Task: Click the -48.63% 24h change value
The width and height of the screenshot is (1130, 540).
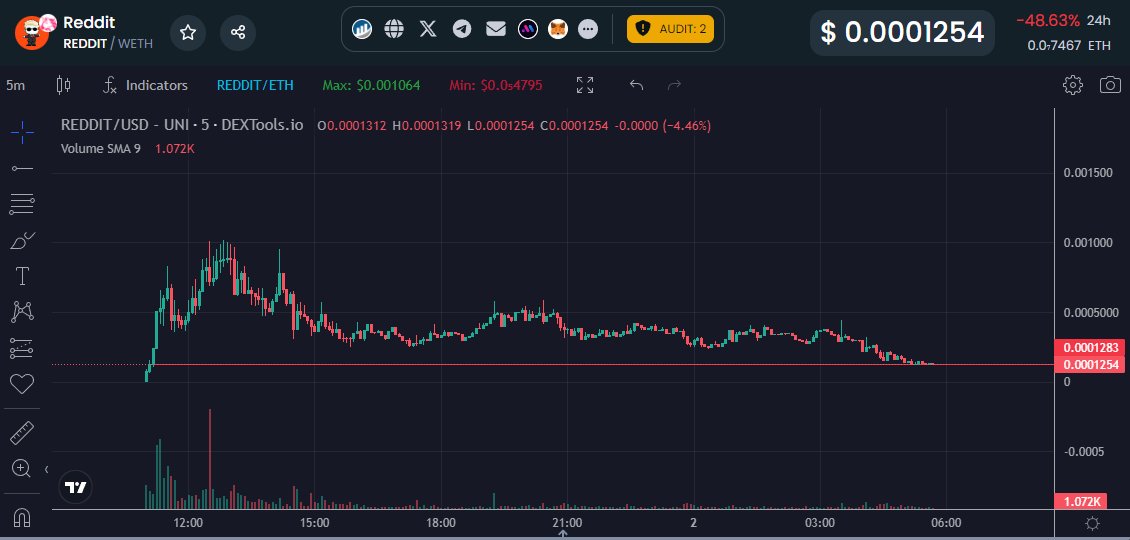Action: tap(1048, 20)
